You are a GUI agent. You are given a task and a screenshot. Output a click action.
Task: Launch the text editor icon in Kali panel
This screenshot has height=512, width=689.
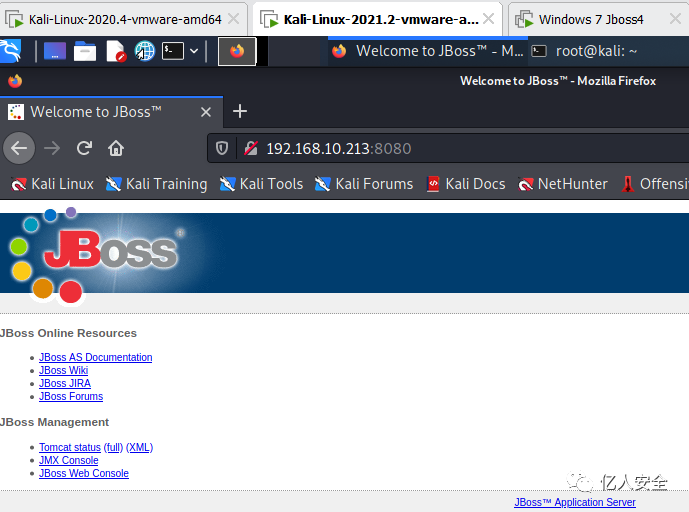click(x=116, y=51)
